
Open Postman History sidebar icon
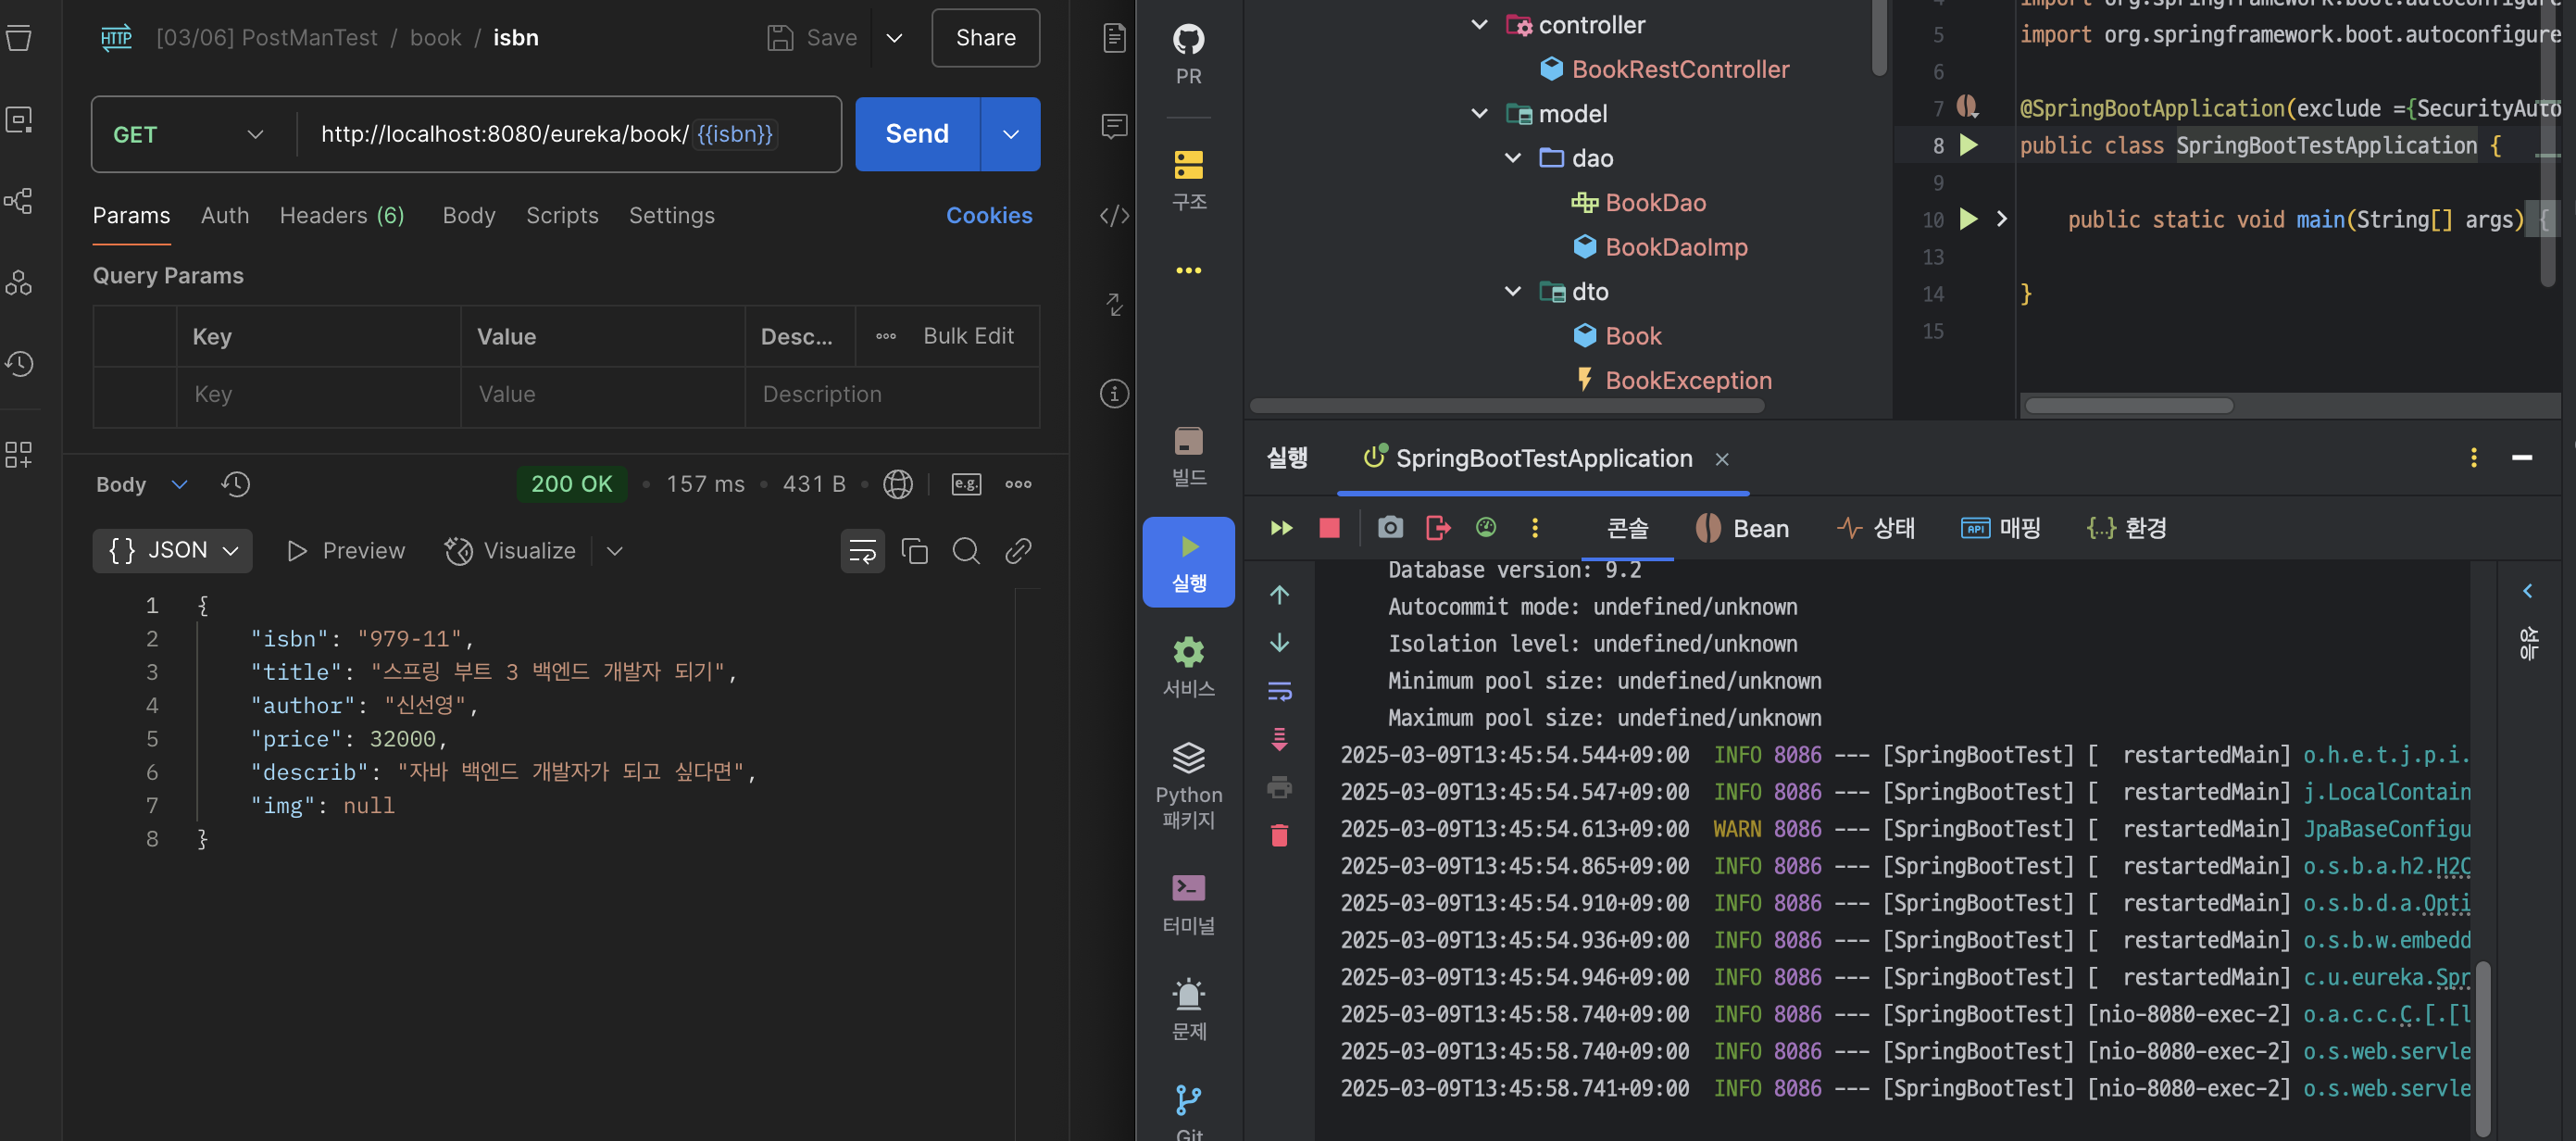(x=20, y=363)
